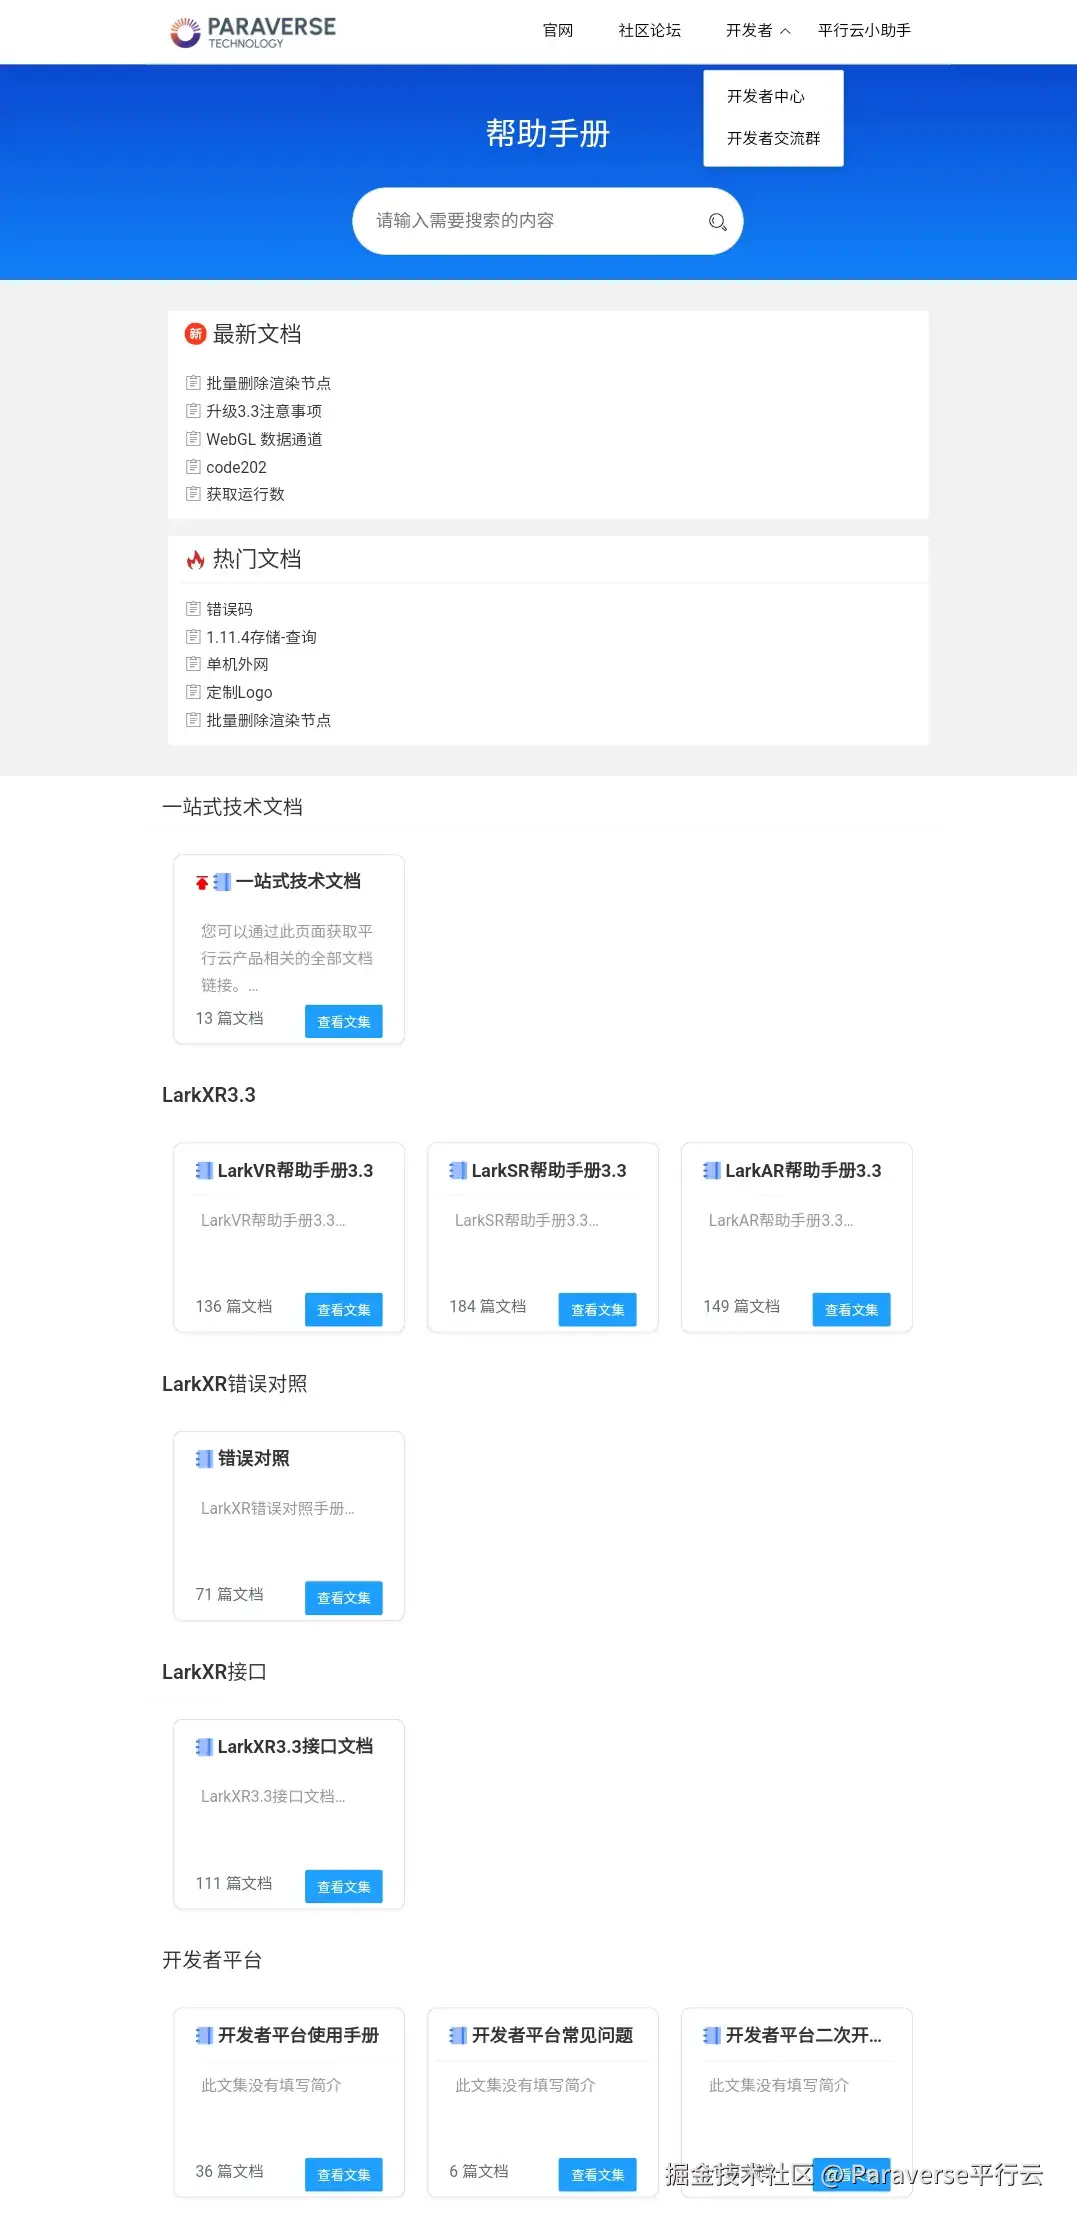Open the 开发者平台使用手册 card title
The image size is (1077, 2222).
298,2036
